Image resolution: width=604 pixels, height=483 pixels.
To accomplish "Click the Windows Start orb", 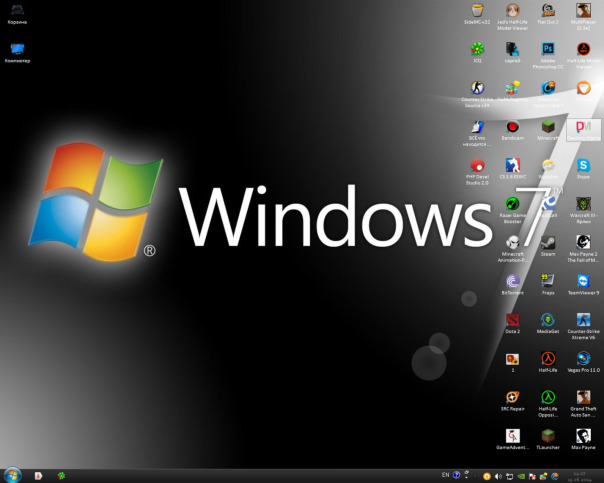I will [x=12, y=475].
